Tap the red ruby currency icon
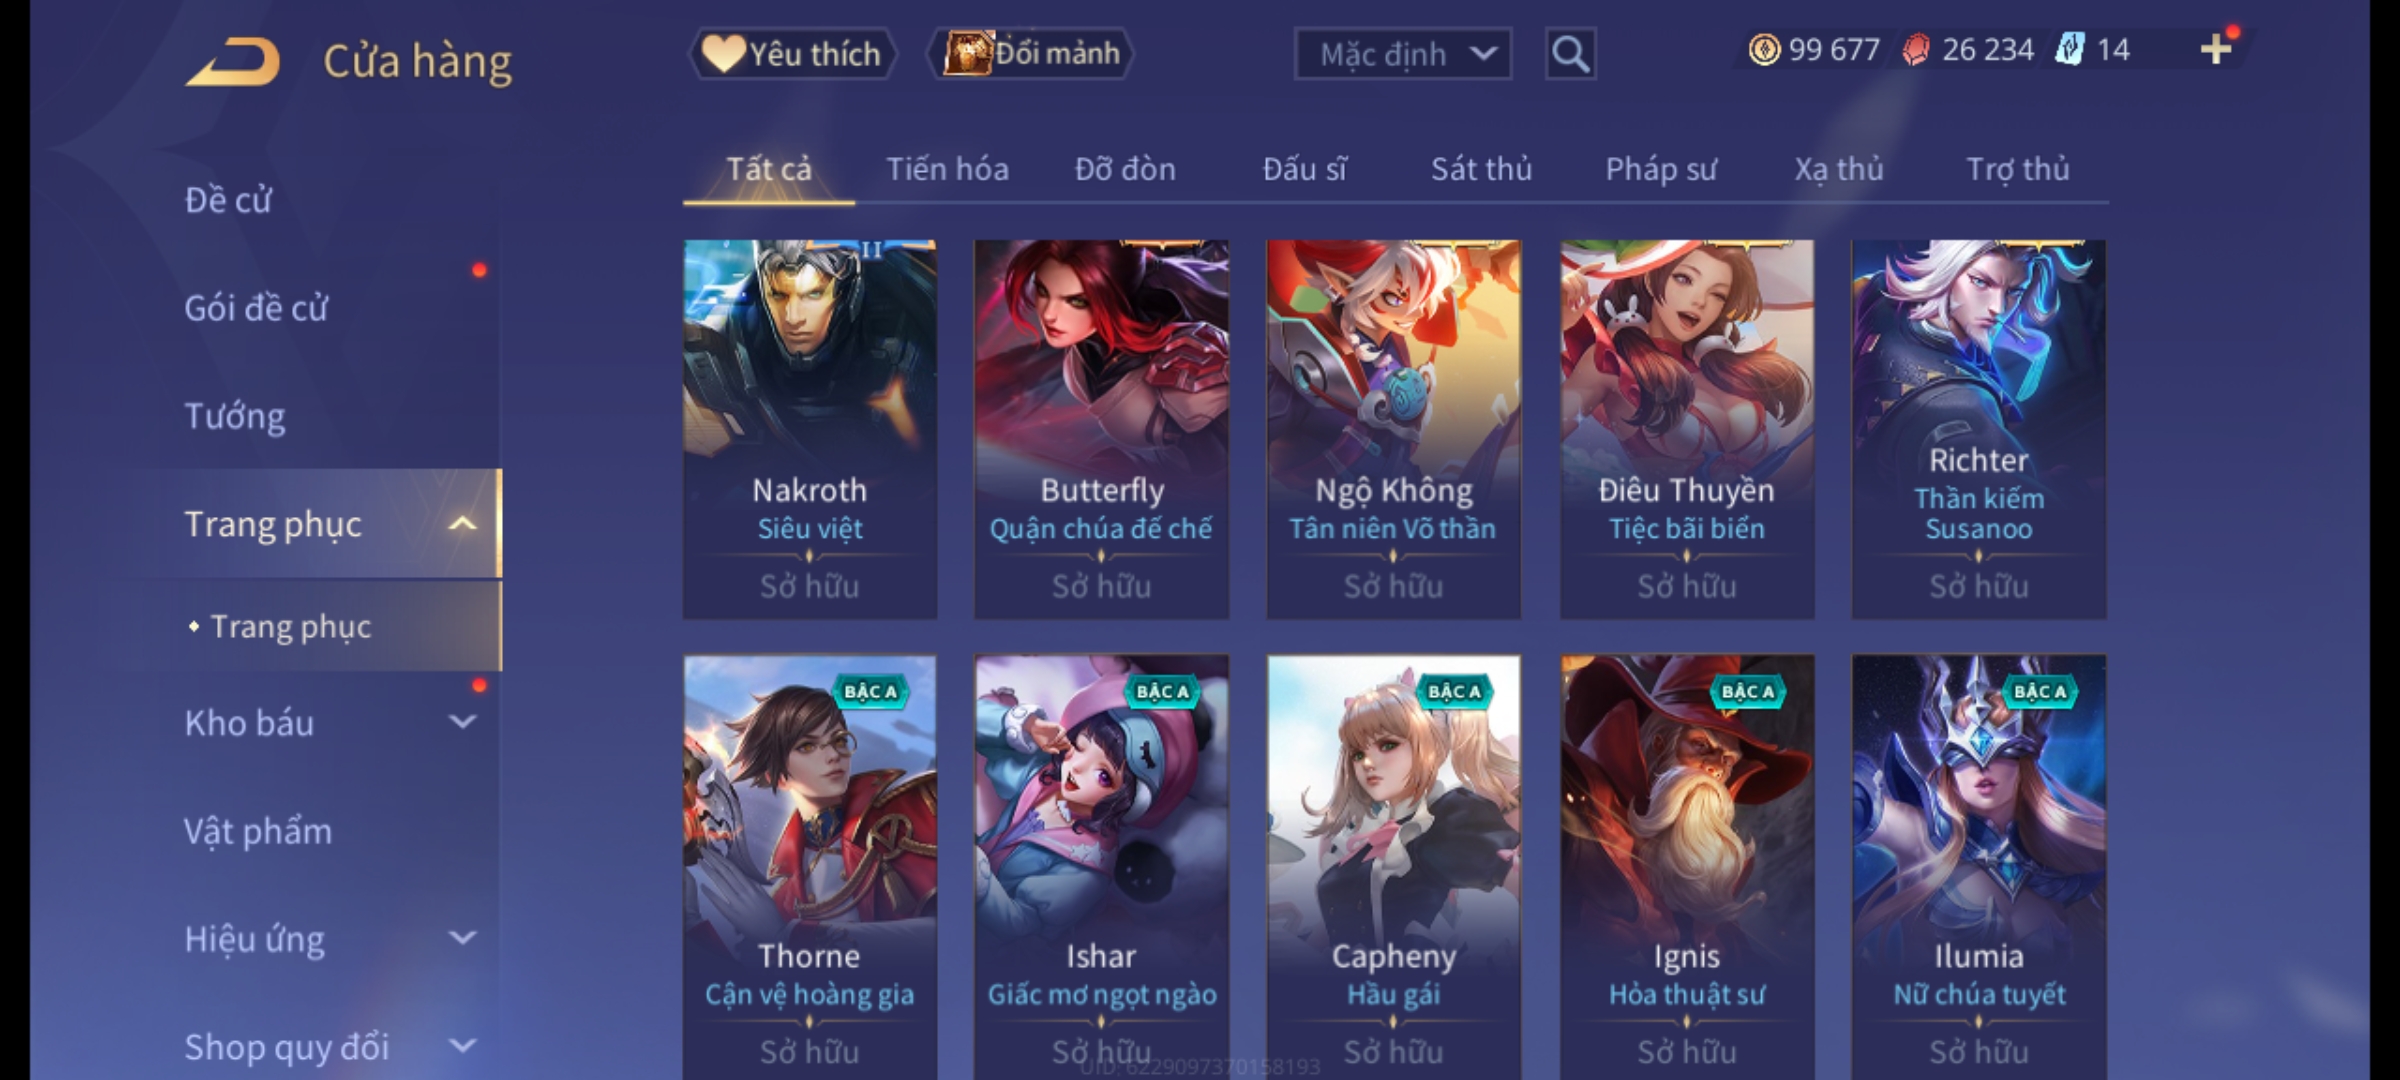This screenshot has height=1080, width=2400. (x=1916, y=50)
